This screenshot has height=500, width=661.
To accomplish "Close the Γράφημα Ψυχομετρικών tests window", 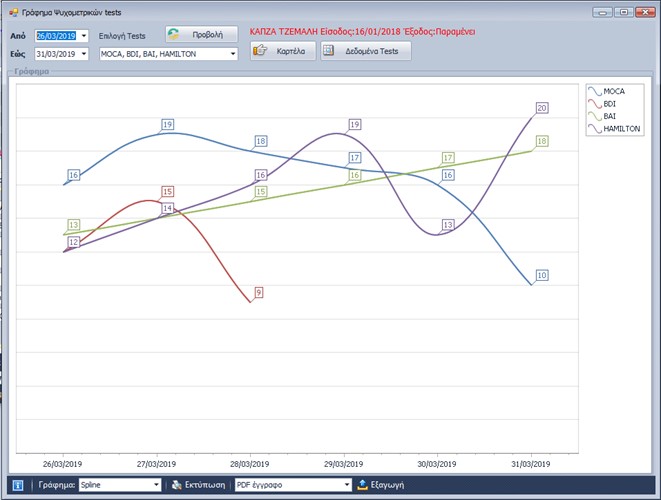I will (x=645, y=13).
